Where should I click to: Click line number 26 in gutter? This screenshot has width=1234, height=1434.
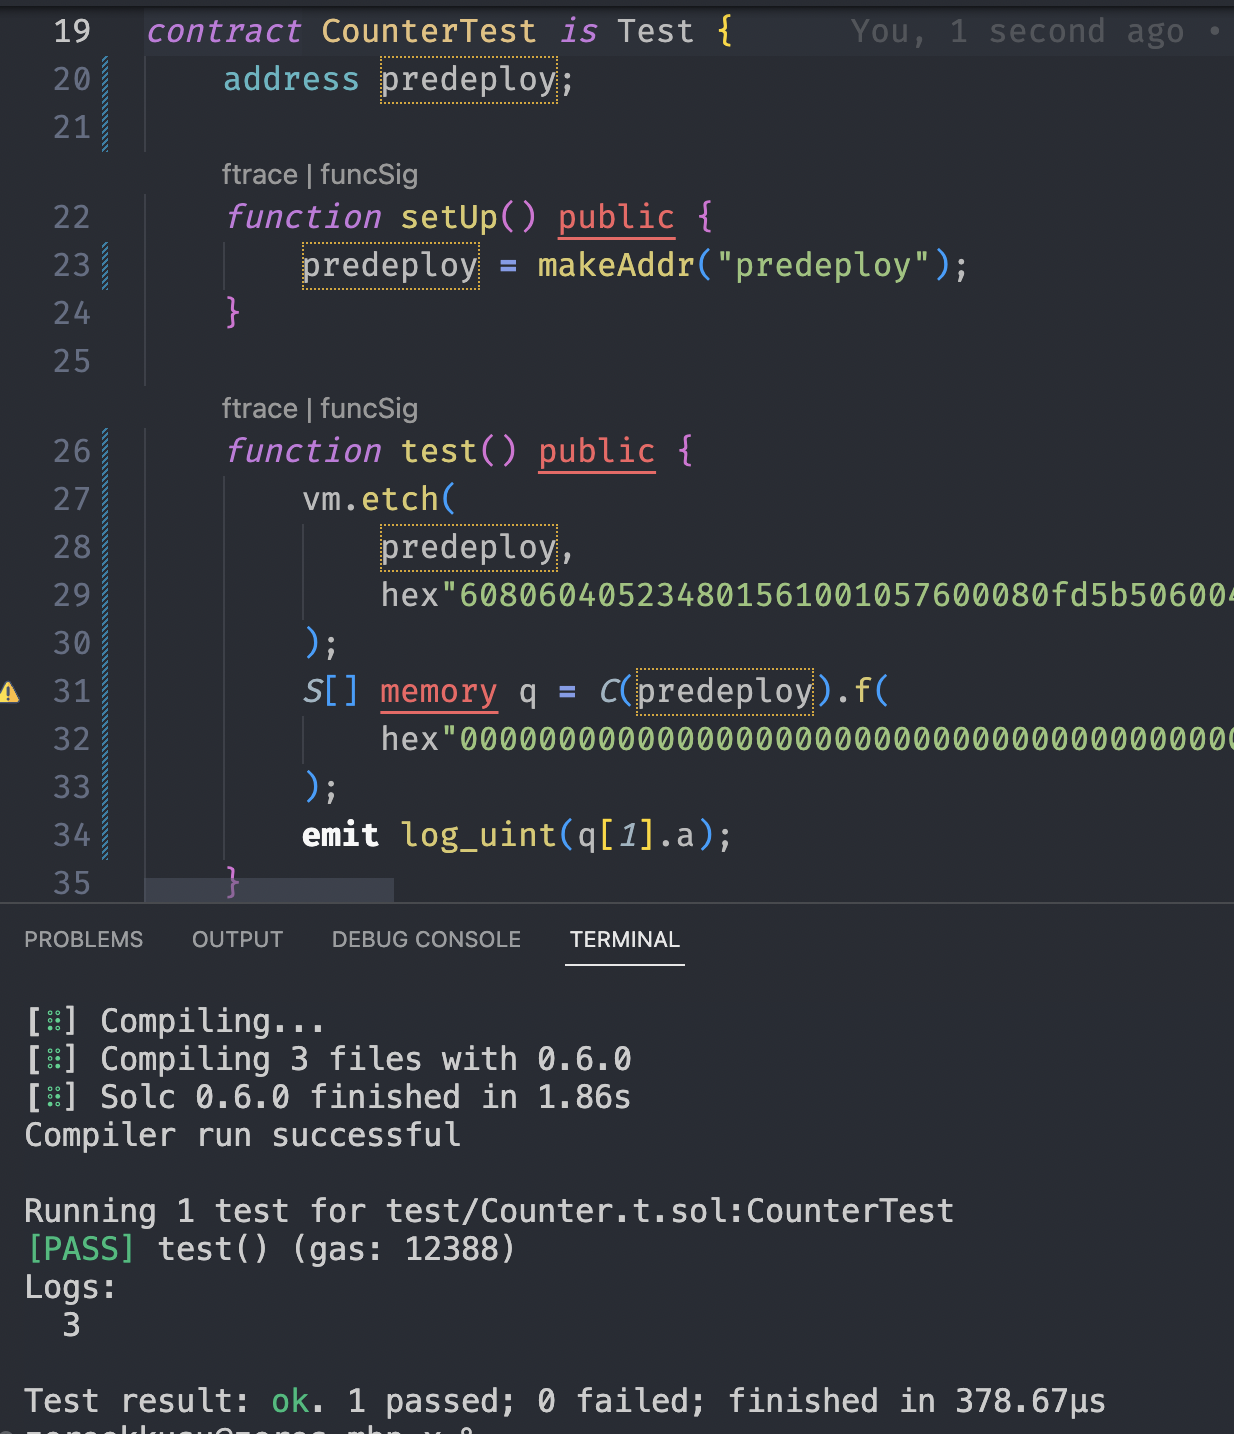pyautogui.click(x=72, y=451)
